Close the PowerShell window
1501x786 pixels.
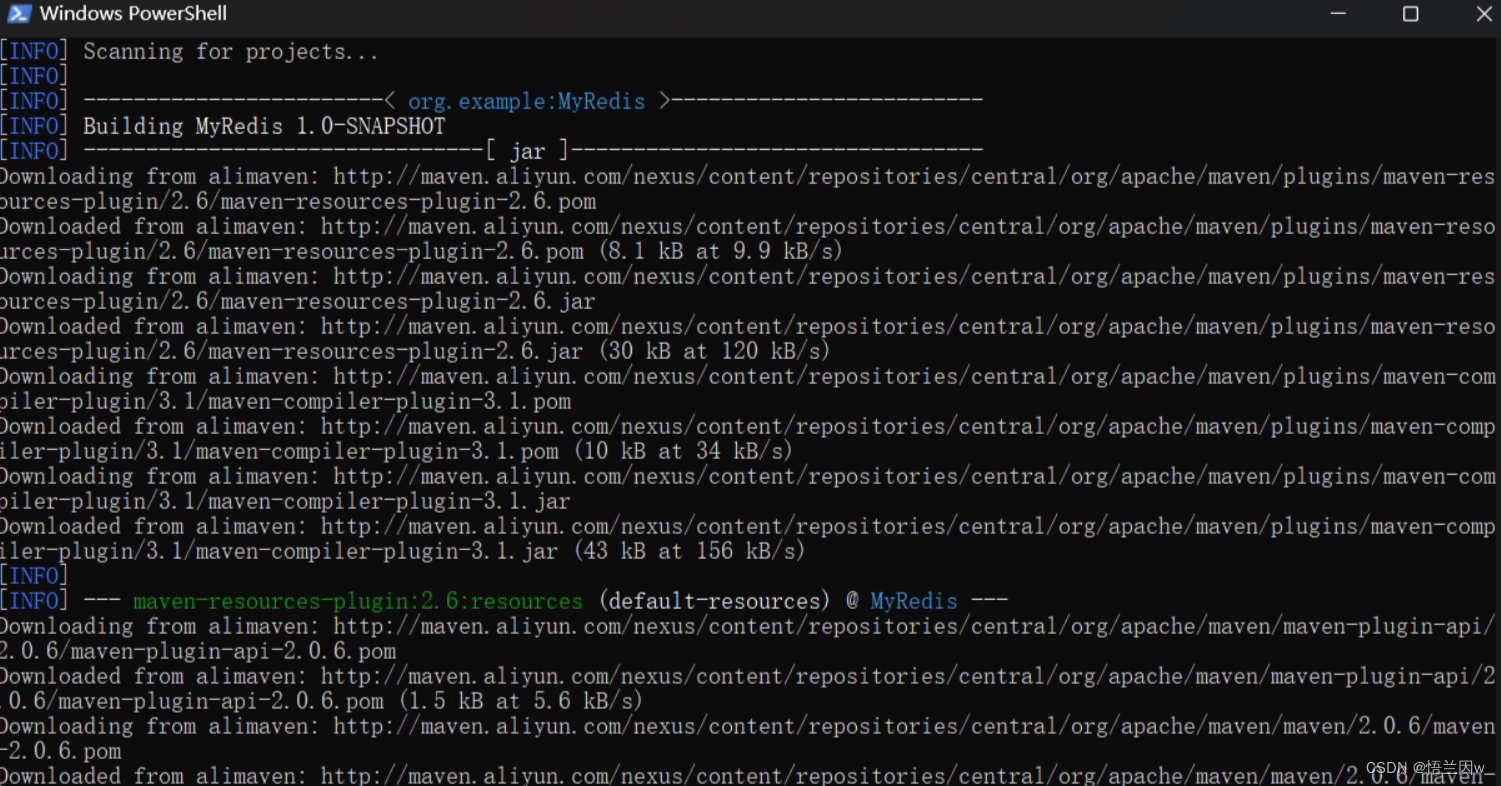point(1484,14)
